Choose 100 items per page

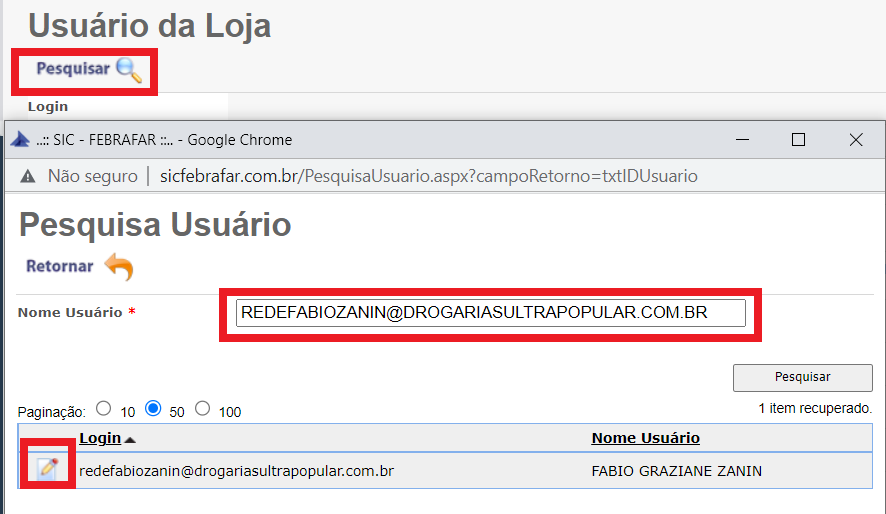click(203, 409)
